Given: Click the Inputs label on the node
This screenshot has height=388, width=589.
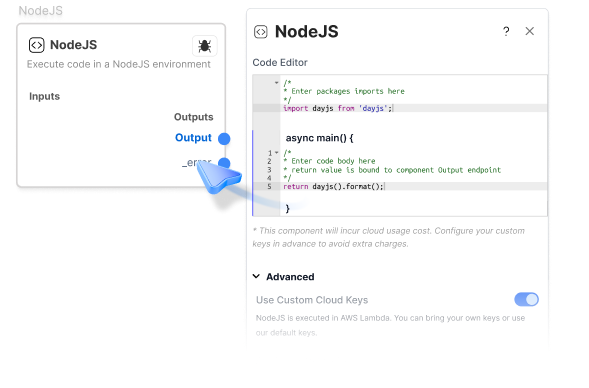Looking at the screenshot, I should pos(44,97).
